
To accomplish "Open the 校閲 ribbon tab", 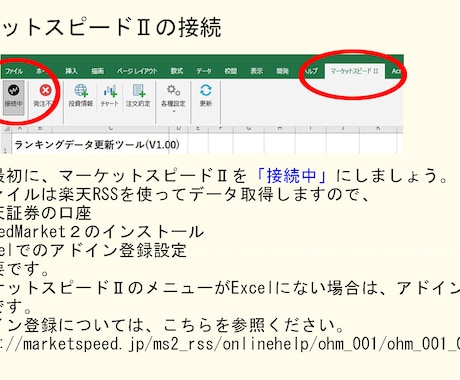I will point(230,71).
